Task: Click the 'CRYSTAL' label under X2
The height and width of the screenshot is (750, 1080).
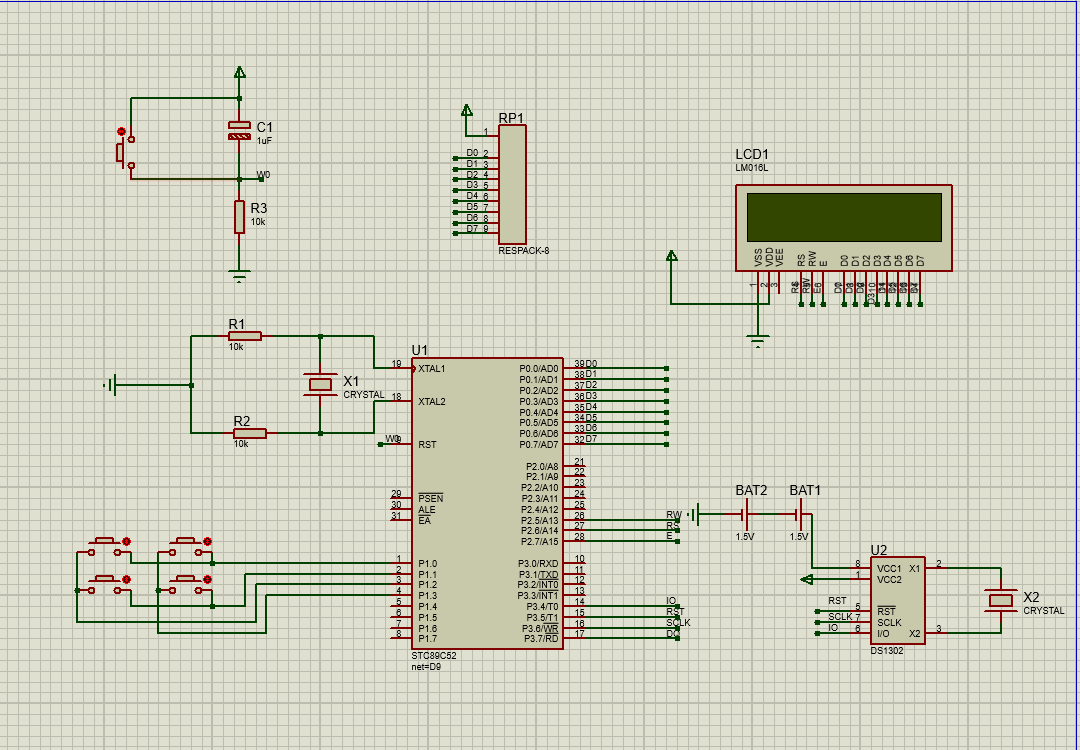Action: (x=1043, y=610)
